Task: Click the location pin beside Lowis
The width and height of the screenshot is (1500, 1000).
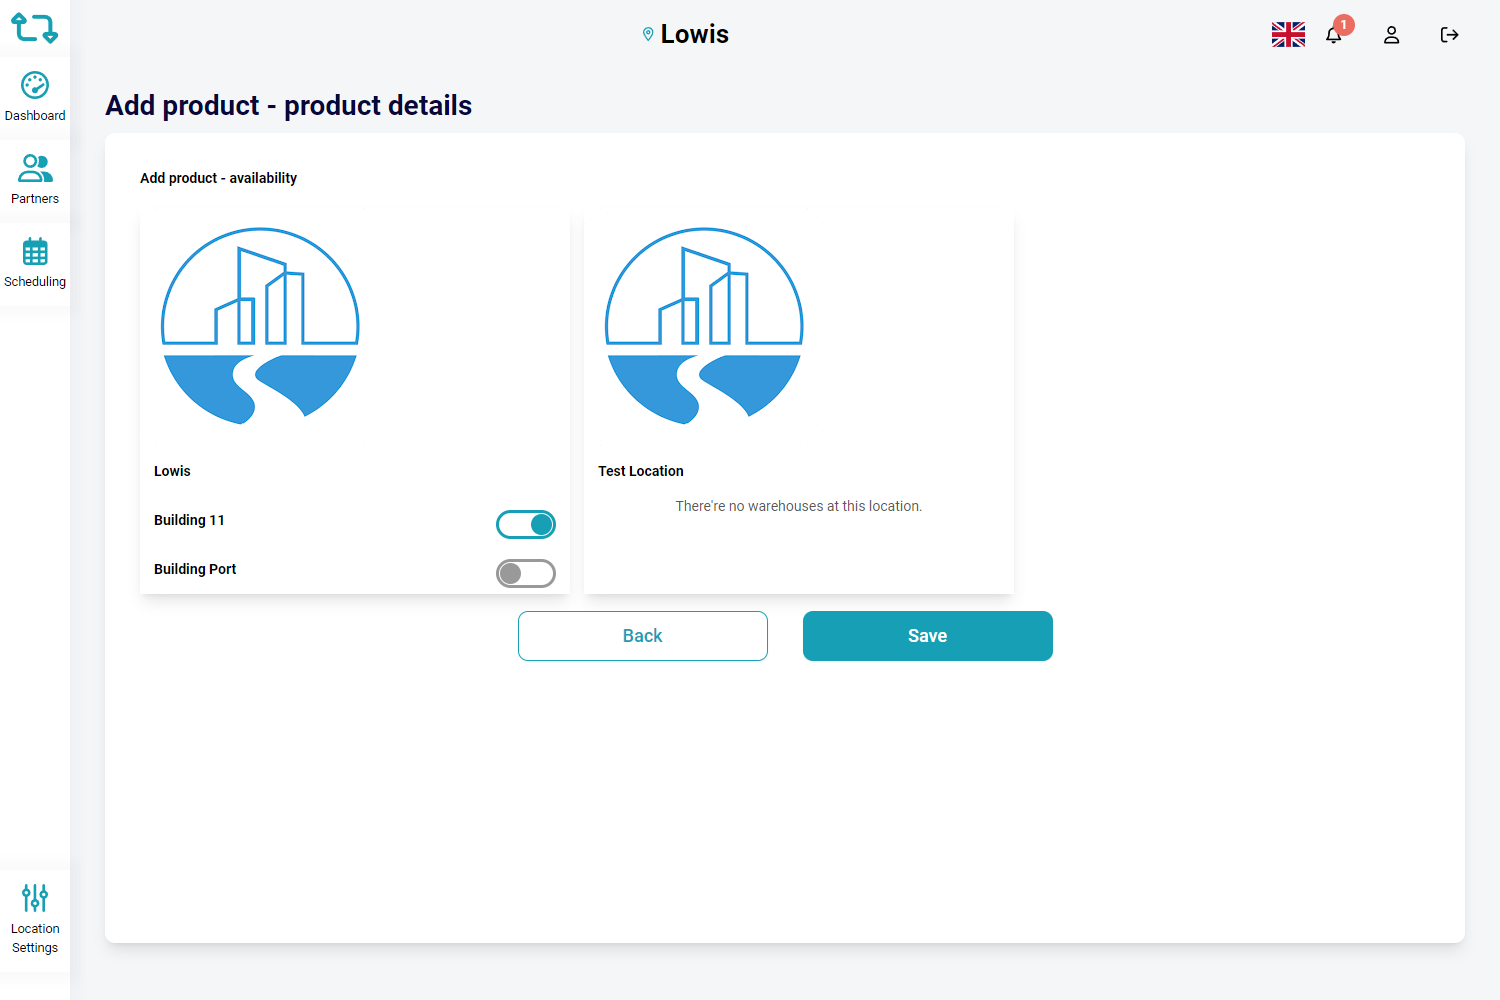Action: click(648, 35)
